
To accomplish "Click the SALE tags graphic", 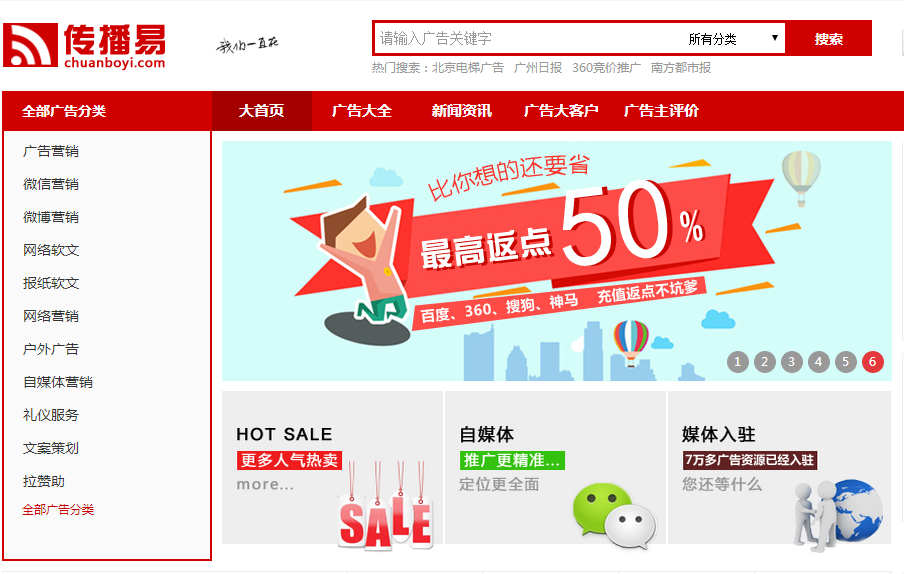I will click(385, 505).
